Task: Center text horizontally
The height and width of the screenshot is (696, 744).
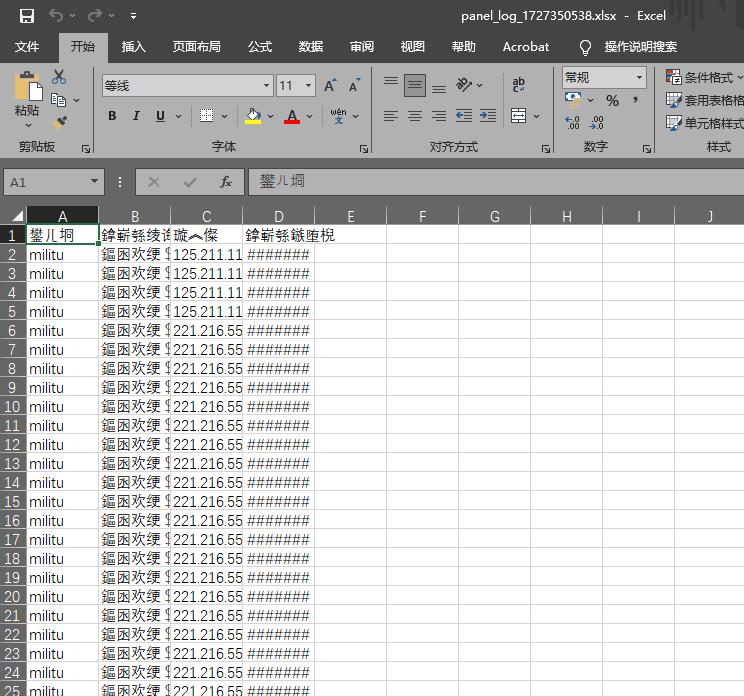Action: pyautogui.click(x=415, y=116)
